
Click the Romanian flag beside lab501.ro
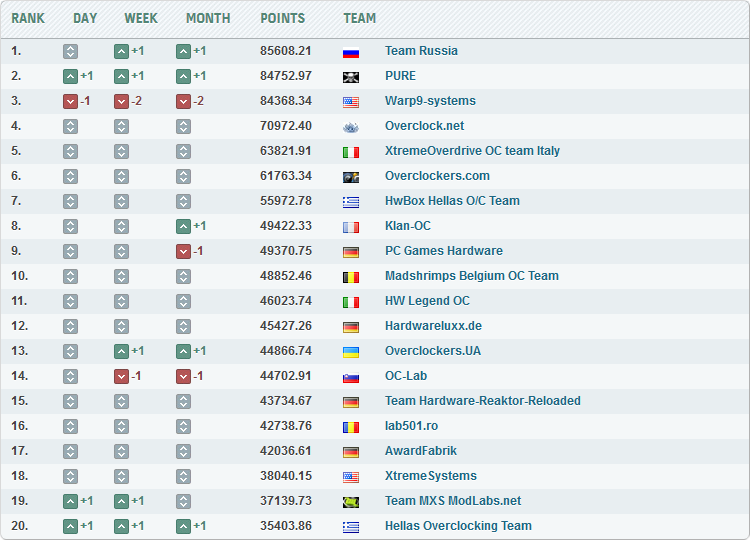pyautogui.click(x=350, y=426)
